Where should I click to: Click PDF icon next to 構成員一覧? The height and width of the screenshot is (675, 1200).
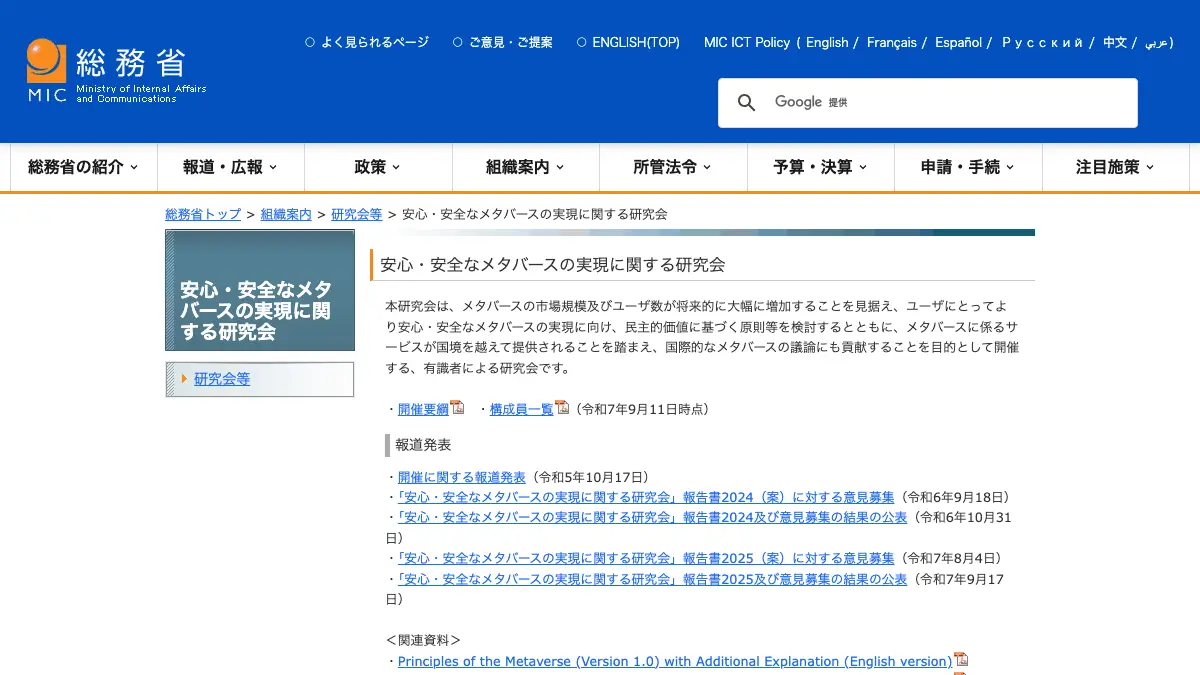tap(562, 408)
